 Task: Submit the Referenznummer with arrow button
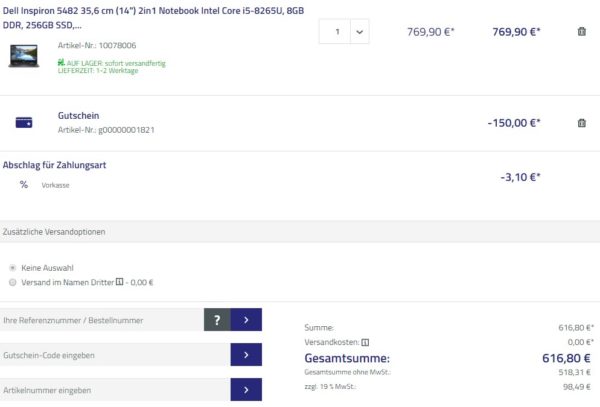tap(246, 320)
